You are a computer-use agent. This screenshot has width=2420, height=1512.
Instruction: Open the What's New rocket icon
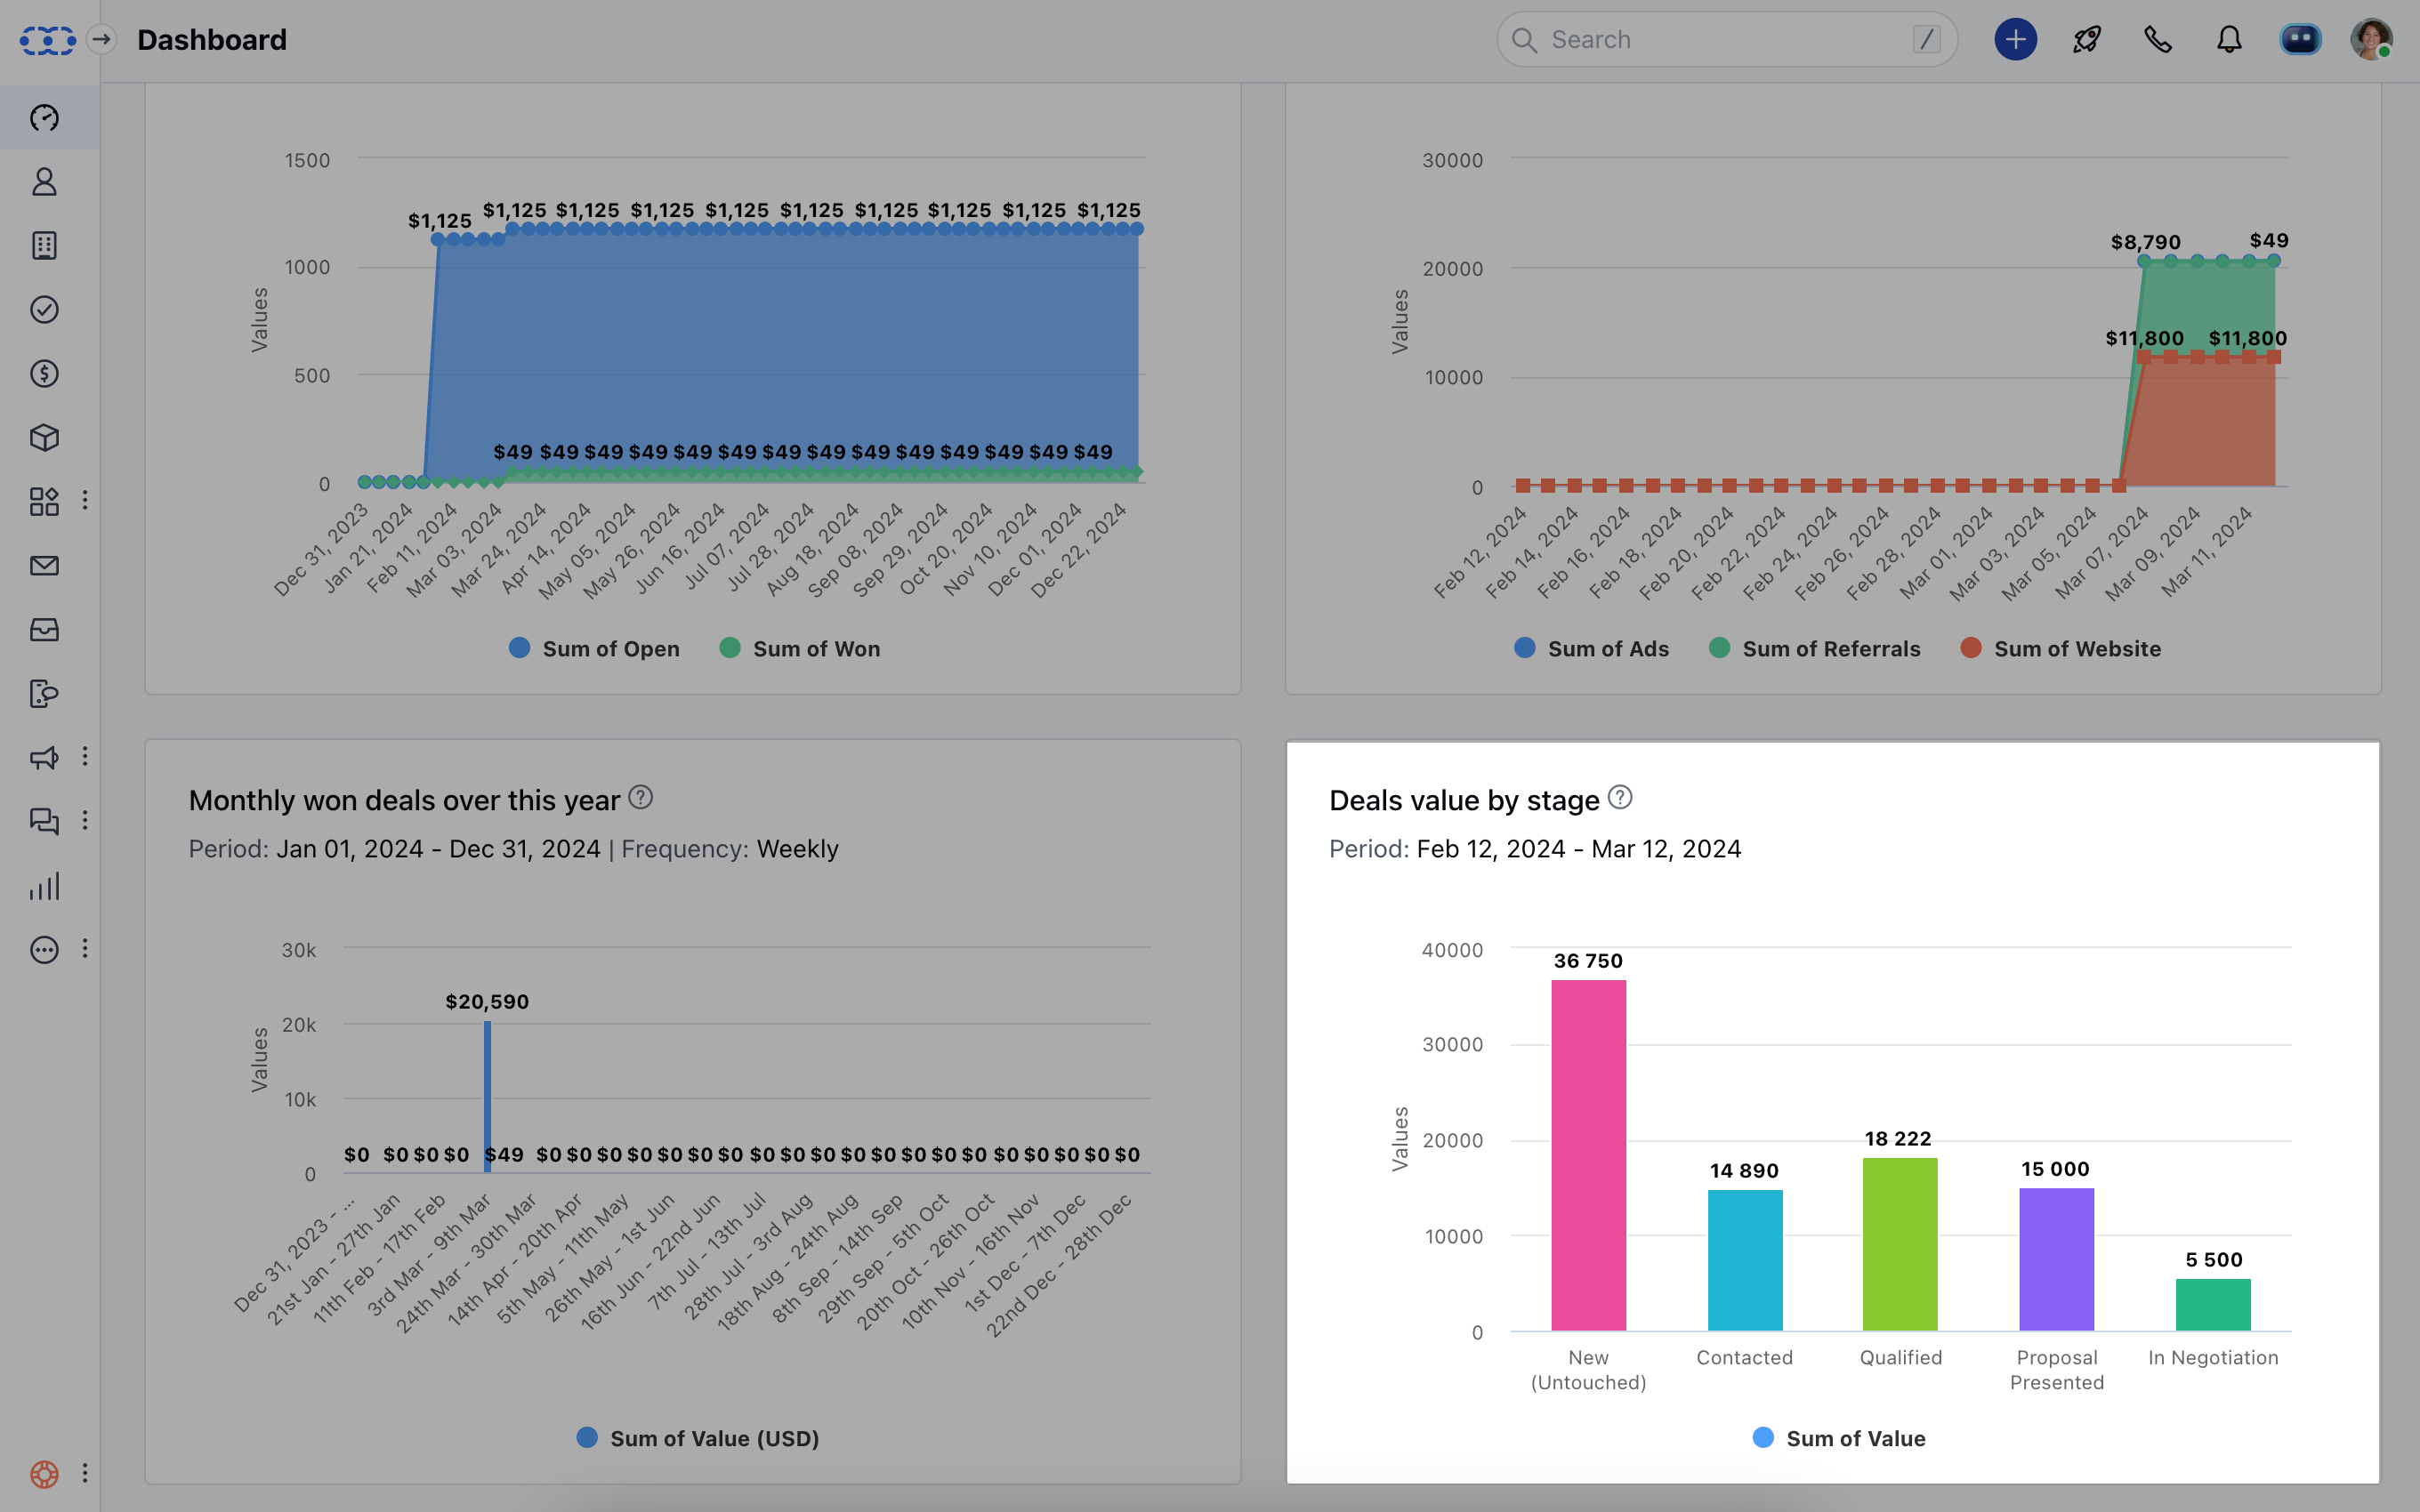(x=2086, y=39)
